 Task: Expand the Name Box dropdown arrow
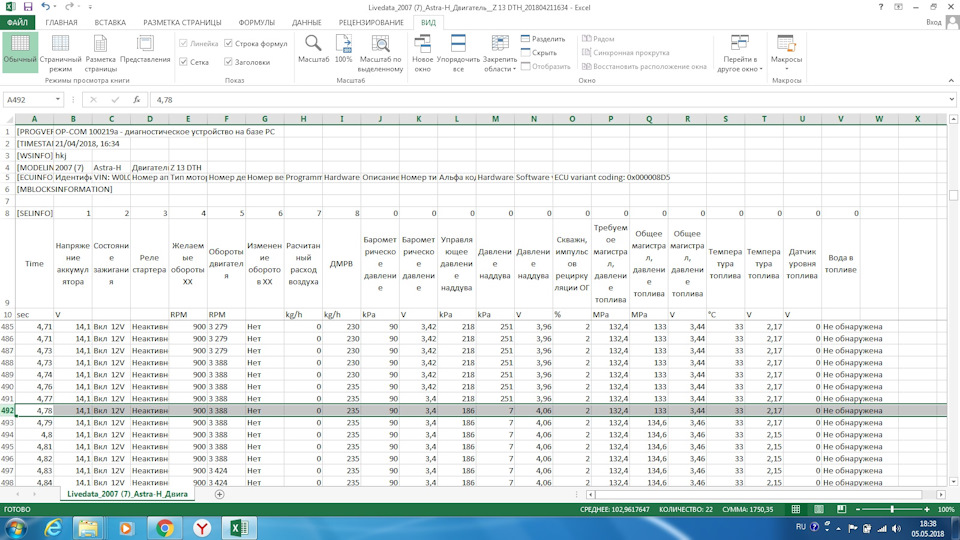pyautogui.click(x=58, y=100)
